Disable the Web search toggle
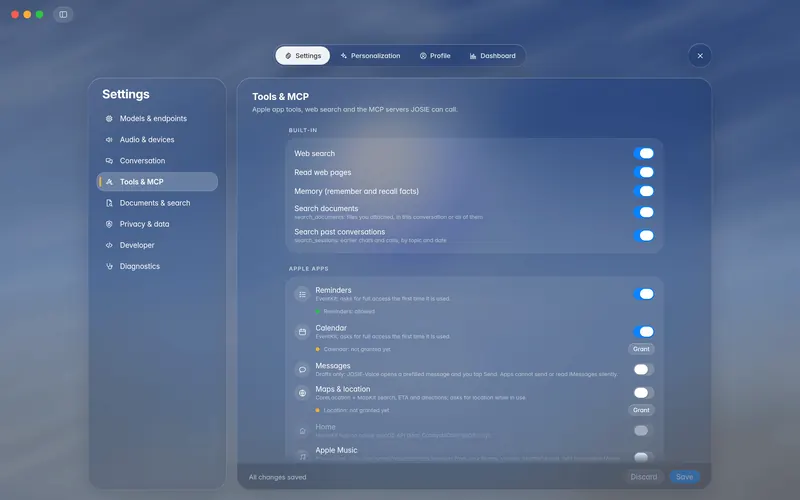Screen dimensions: 800x500 point(643,153)
